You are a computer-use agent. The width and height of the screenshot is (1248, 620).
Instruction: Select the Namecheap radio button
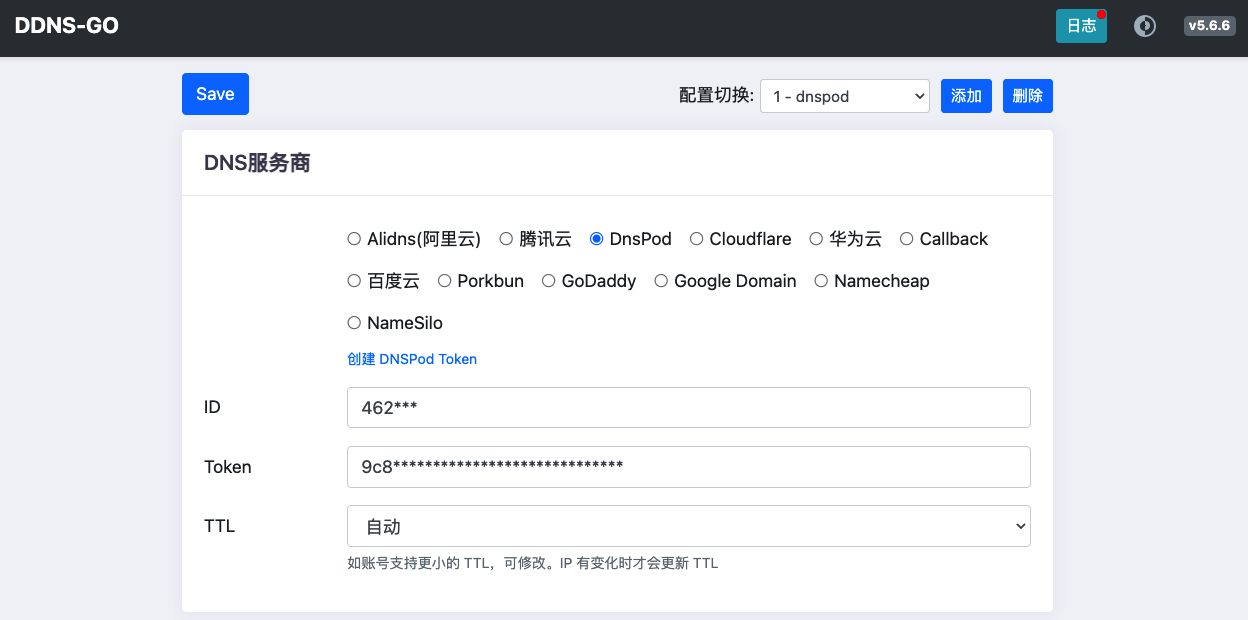[x=821, y=281]
